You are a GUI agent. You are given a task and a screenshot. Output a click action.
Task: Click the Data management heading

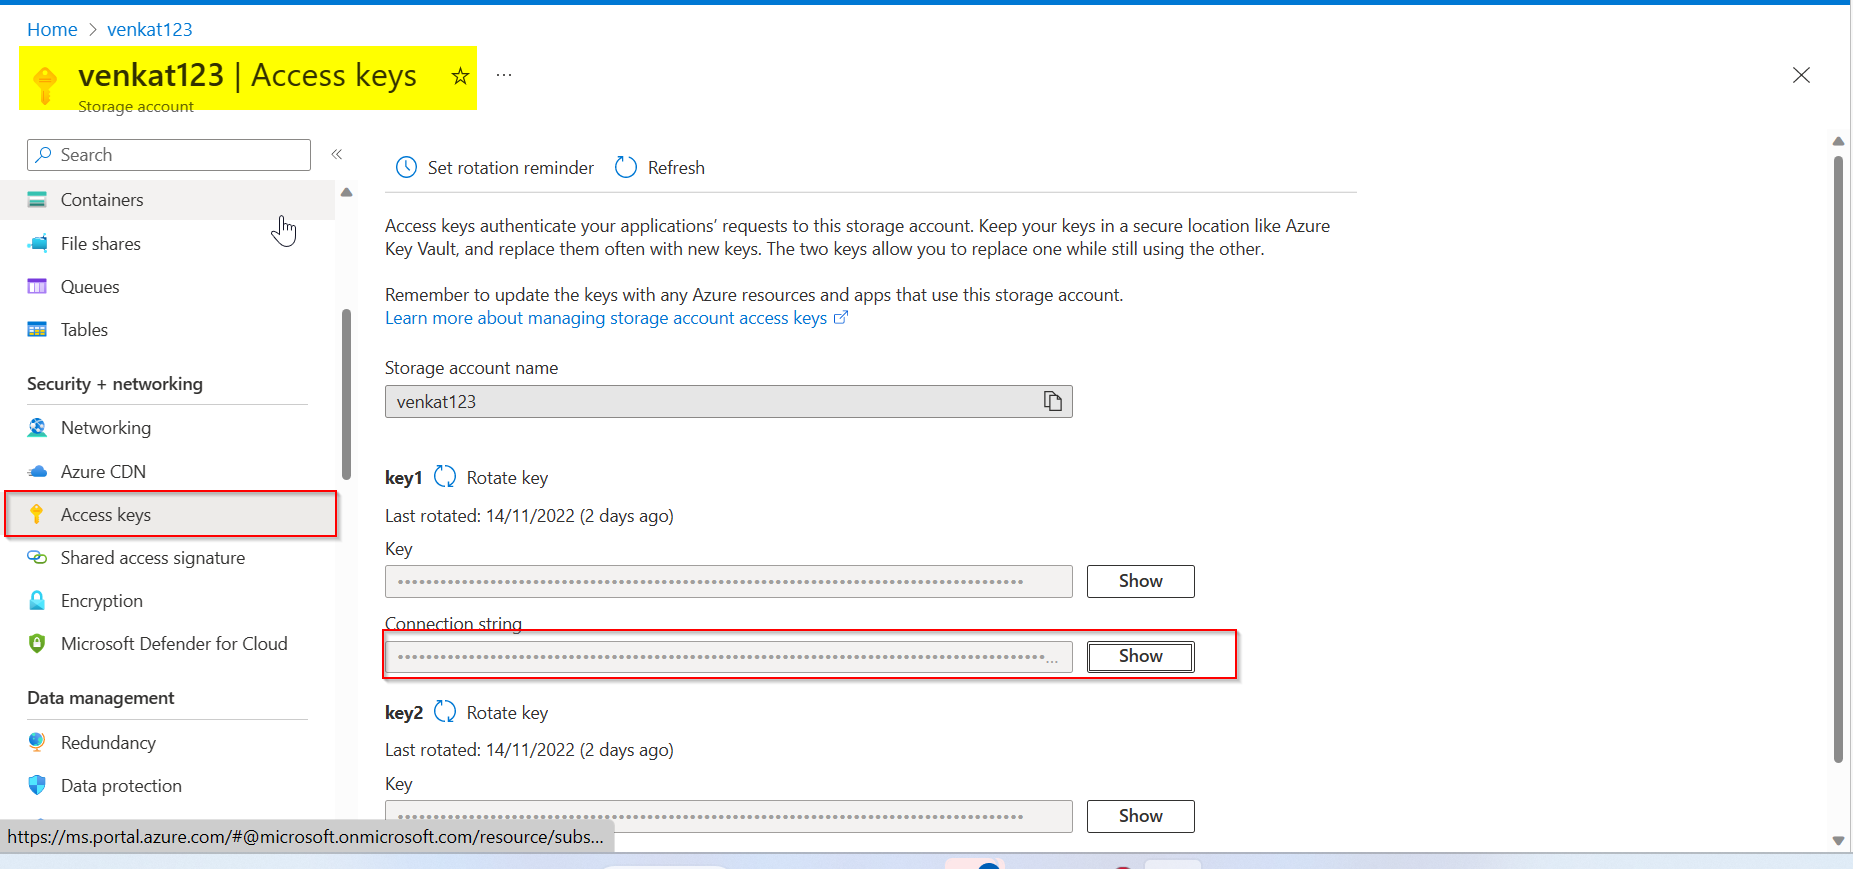(101, 698)
